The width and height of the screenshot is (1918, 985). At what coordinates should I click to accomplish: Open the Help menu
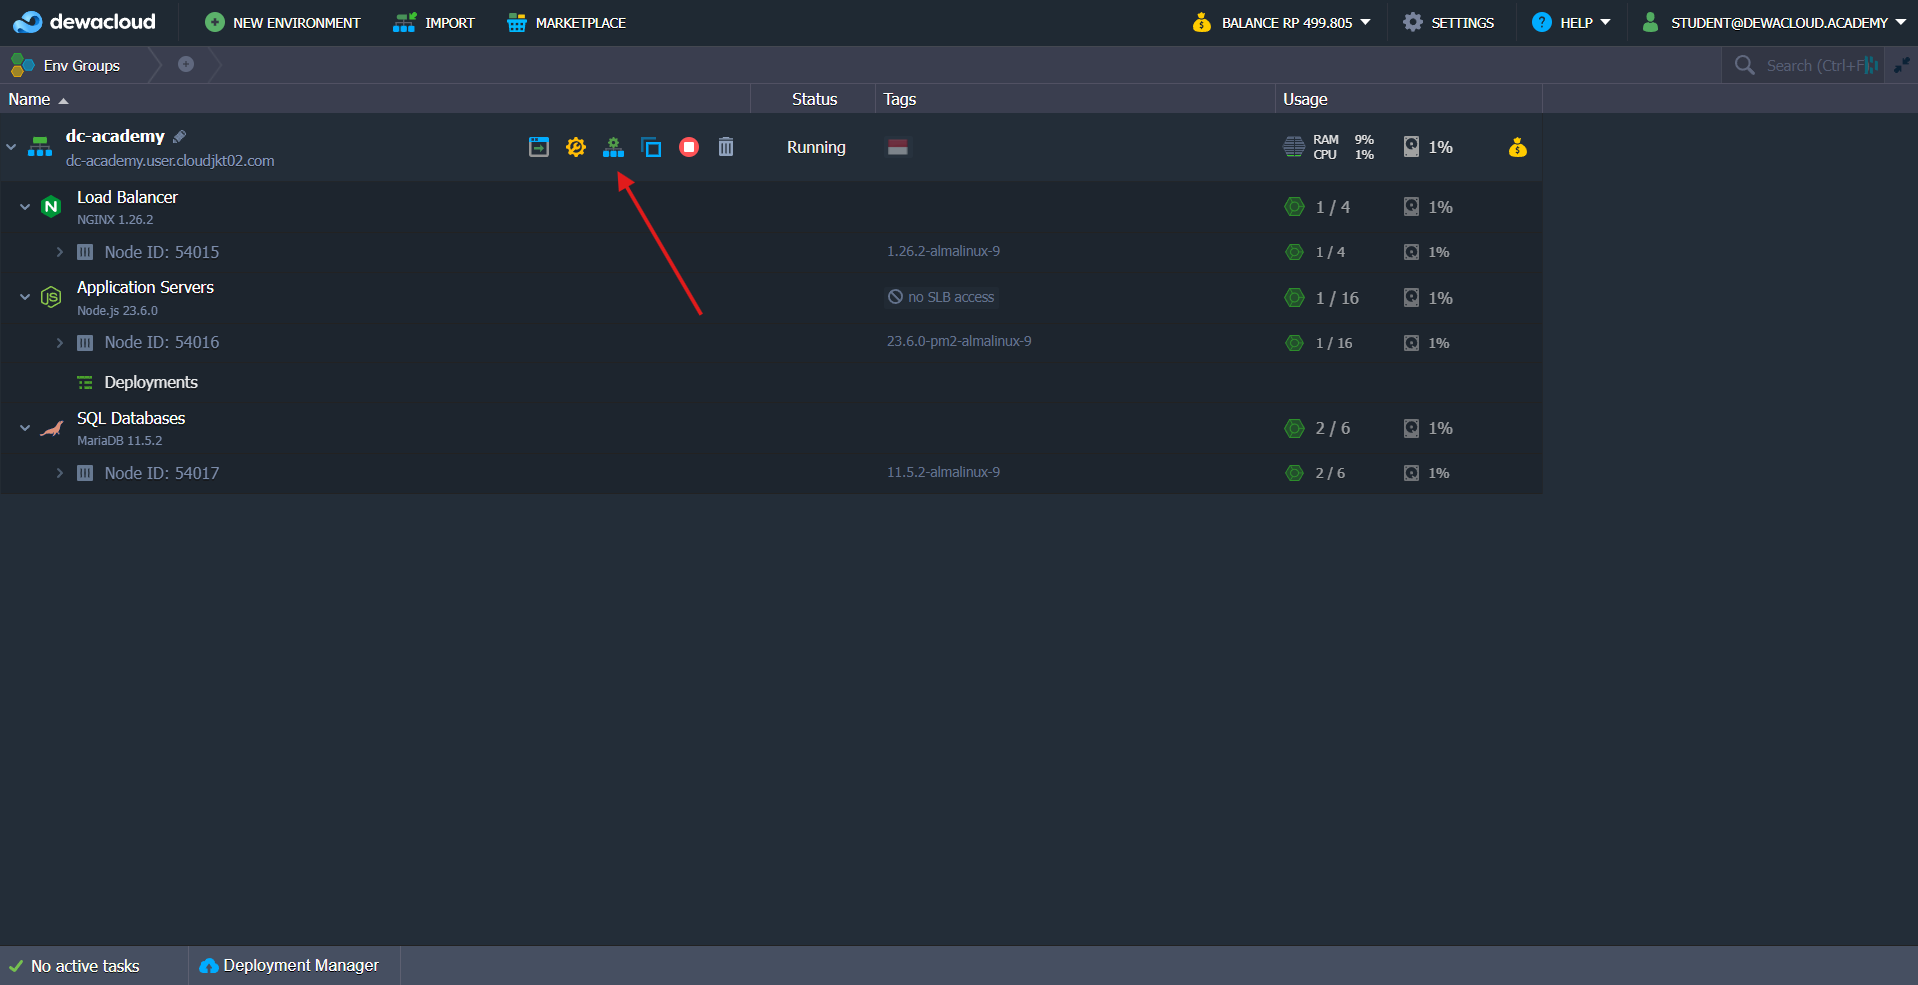(x=1573, y=22)
